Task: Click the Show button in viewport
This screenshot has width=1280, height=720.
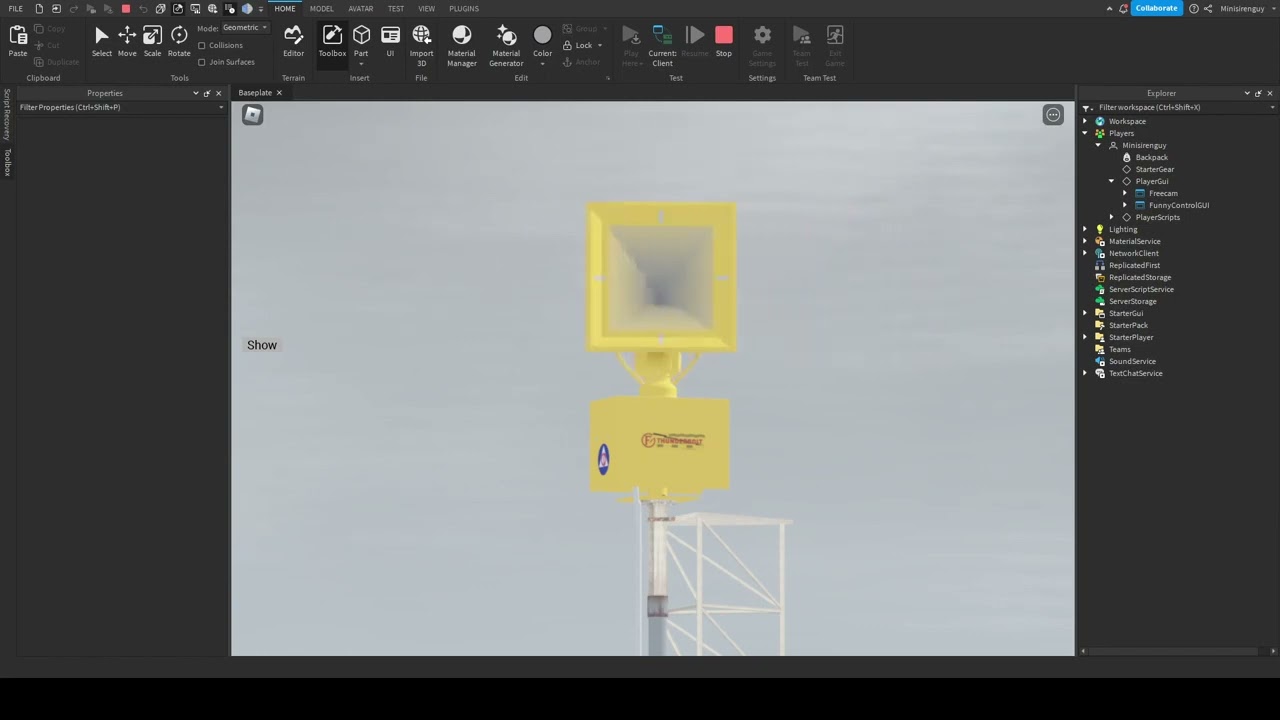Action: [262, 345]
